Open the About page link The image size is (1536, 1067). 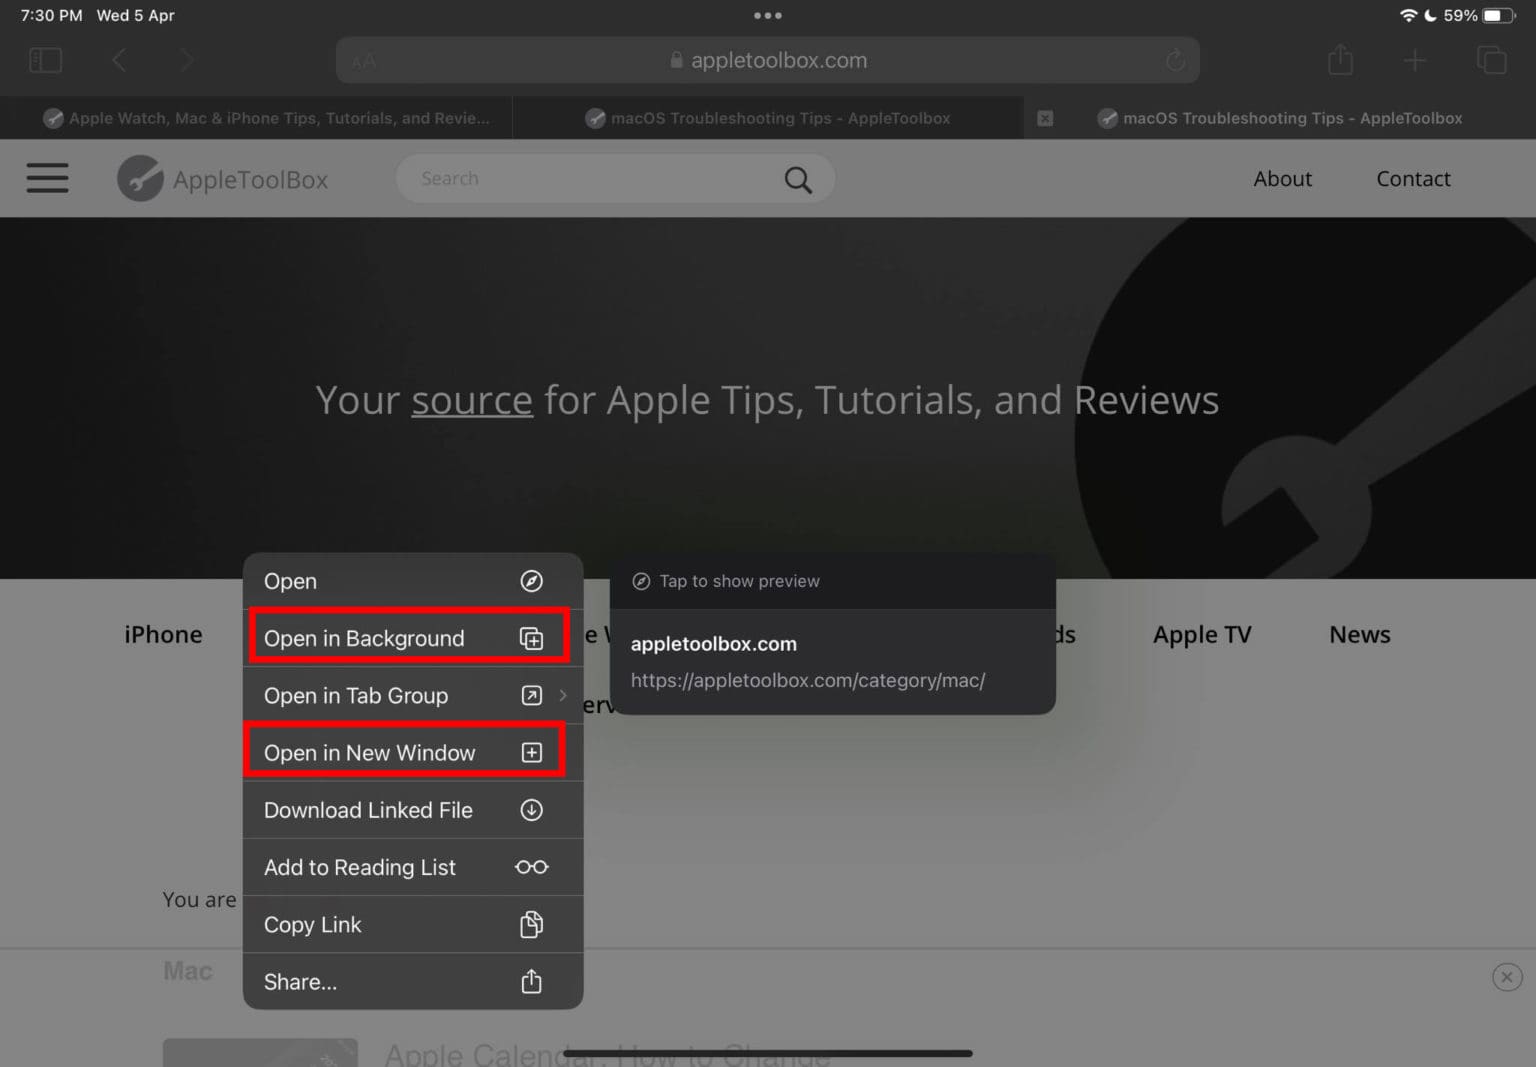[x=1283, y=178]
